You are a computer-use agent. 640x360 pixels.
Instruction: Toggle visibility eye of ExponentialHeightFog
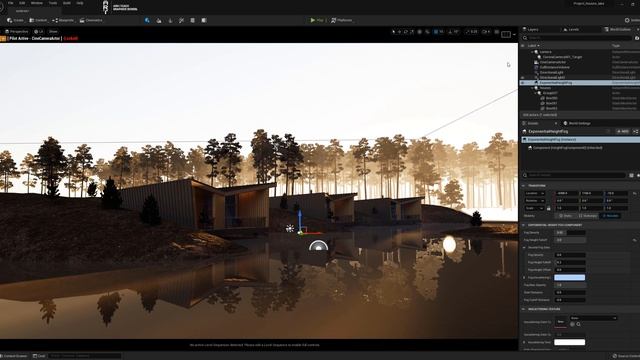[x=522, y=82]
